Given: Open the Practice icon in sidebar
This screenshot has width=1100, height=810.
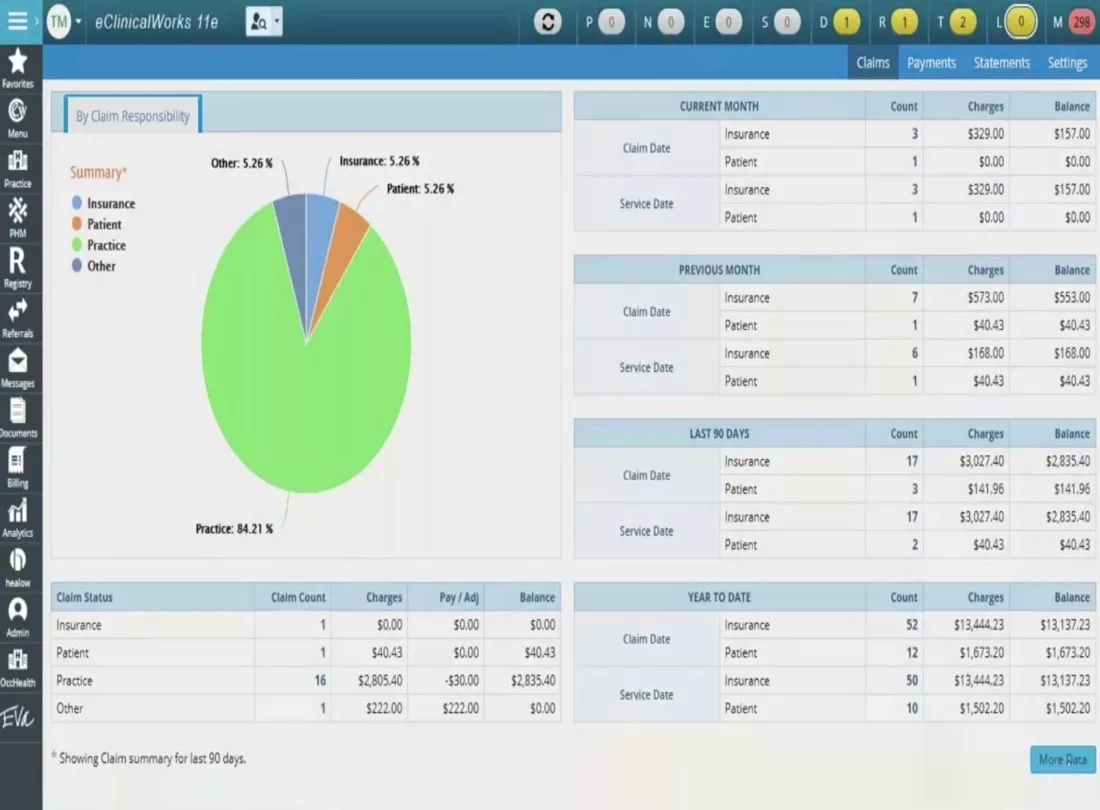Looking at the screenshot, I should tap(18, 163).
